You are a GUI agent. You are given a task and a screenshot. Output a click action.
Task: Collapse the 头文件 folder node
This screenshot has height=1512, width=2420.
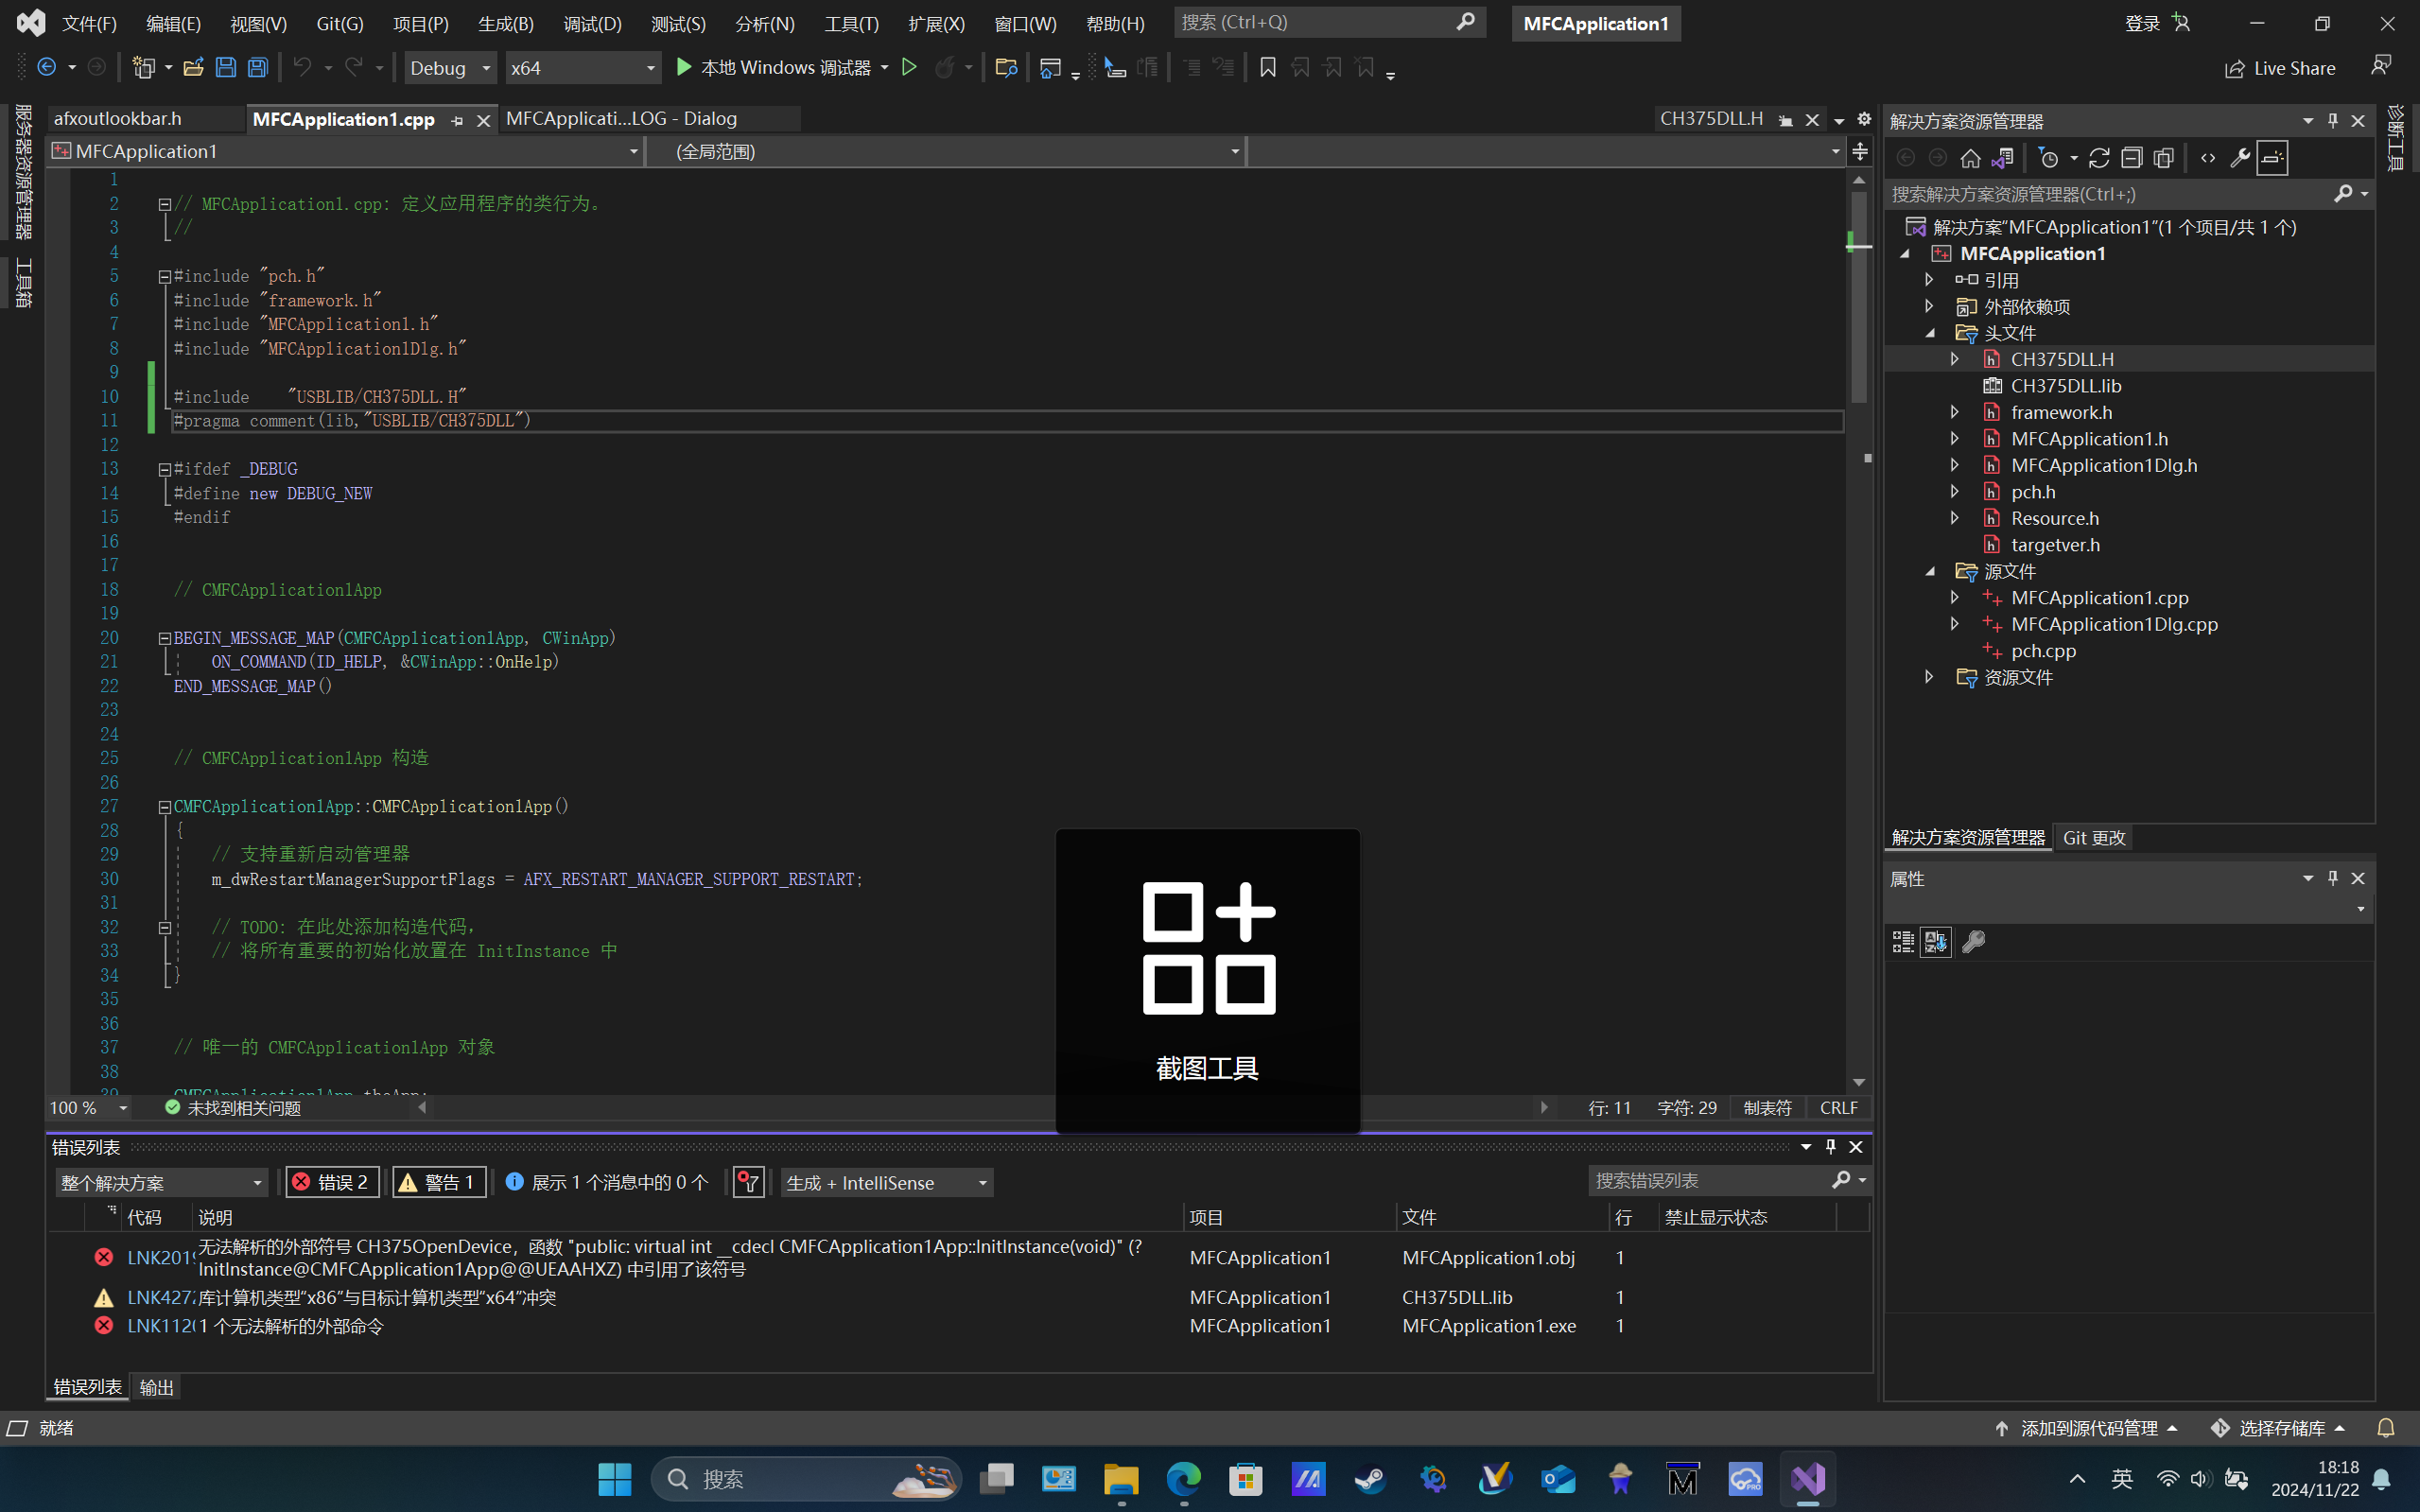pyautogui.click(x=1931, y=333)
